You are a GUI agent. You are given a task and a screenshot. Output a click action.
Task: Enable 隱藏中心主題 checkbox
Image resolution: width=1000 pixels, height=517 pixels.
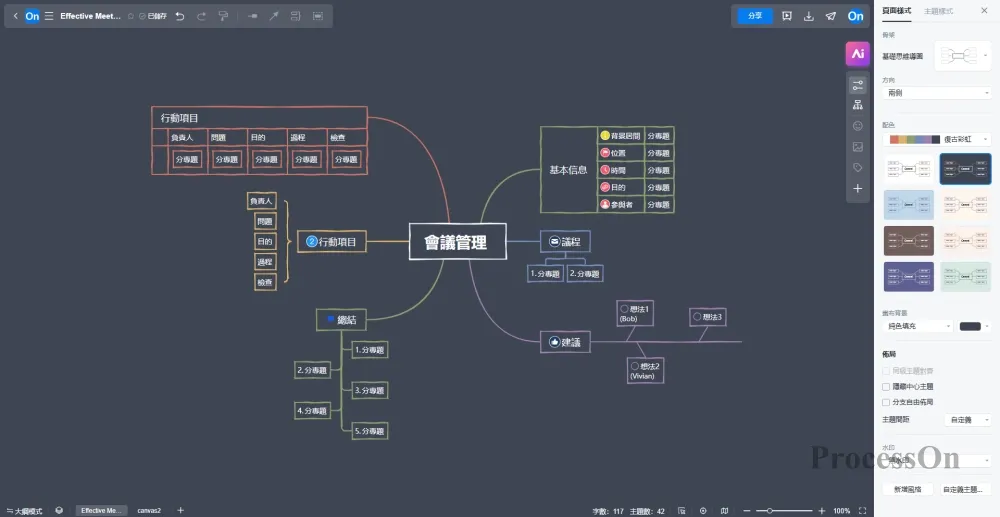(886, 386)
